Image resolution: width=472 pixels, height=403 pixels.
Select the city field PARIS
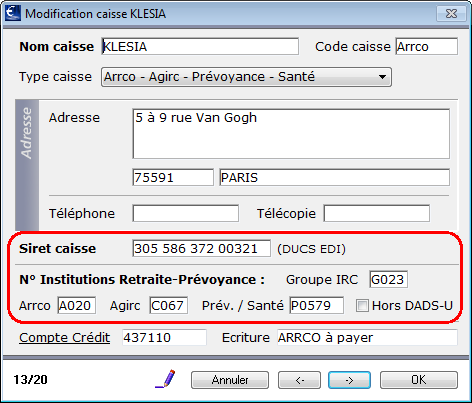coord(334,177)
